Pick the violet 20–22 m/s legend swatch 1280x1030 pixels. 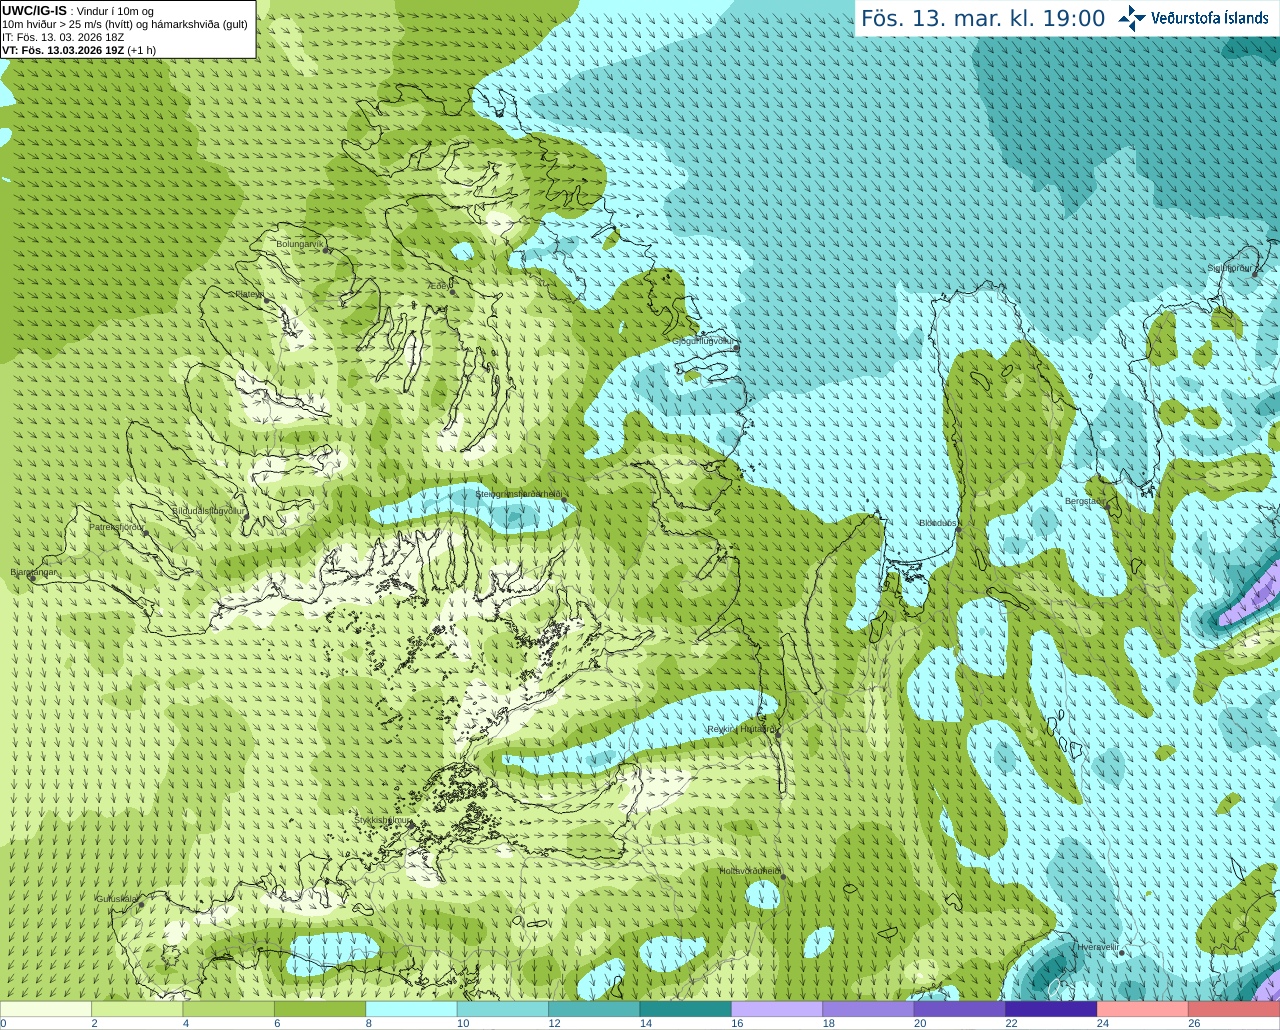click(960, 1009)
